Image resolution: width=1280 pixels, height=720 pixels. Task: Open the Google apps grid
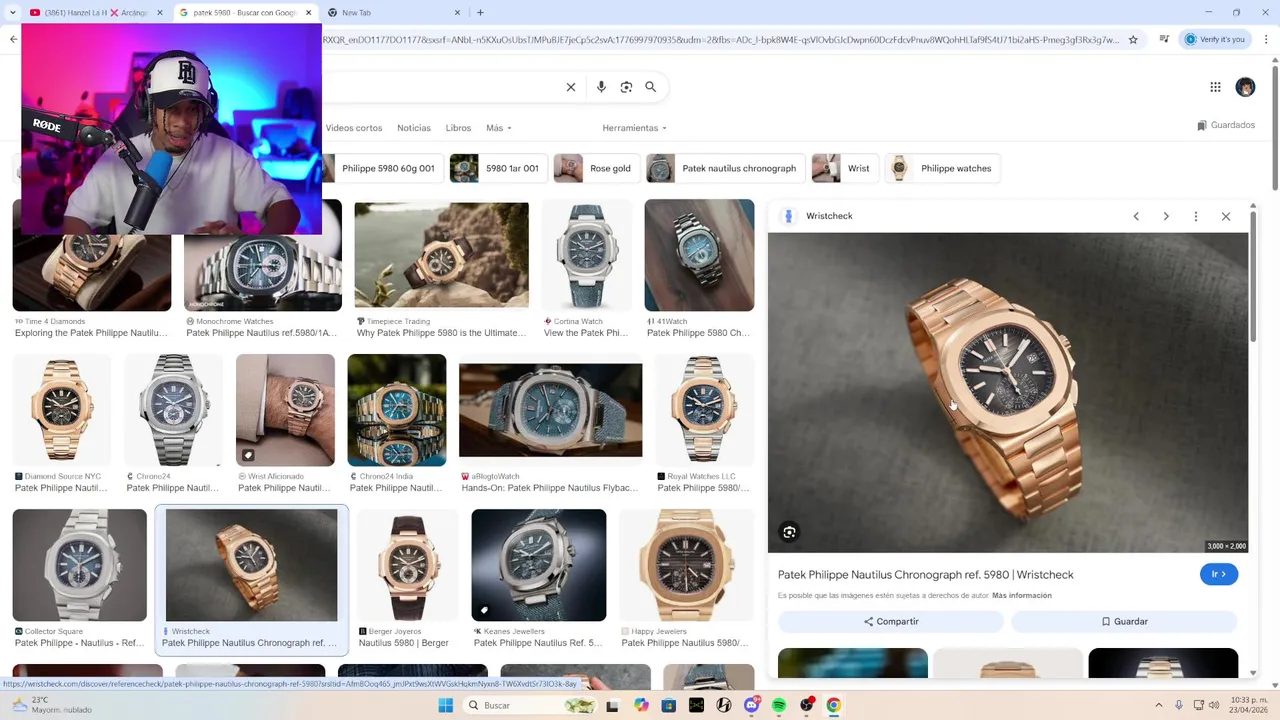pyautogui.click(x=1215, y=87)
